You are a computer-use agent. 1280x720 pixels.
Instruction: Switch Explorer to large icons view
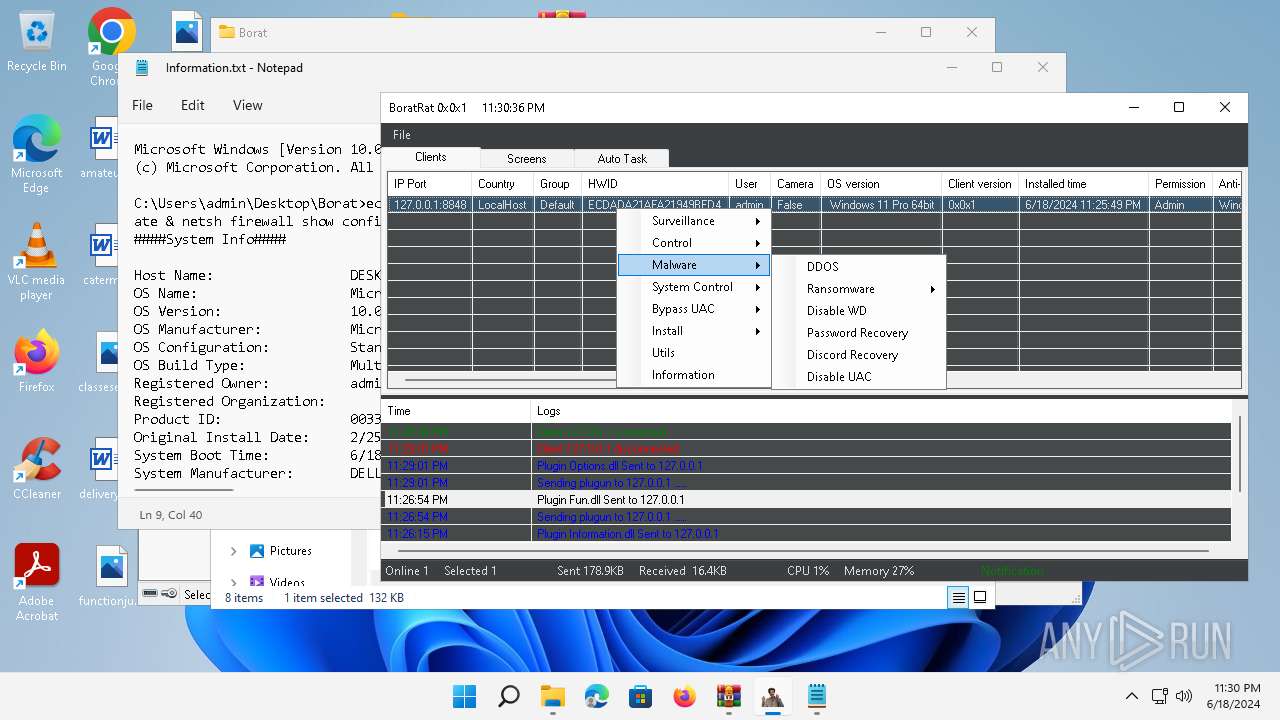[x=980, y=597]
